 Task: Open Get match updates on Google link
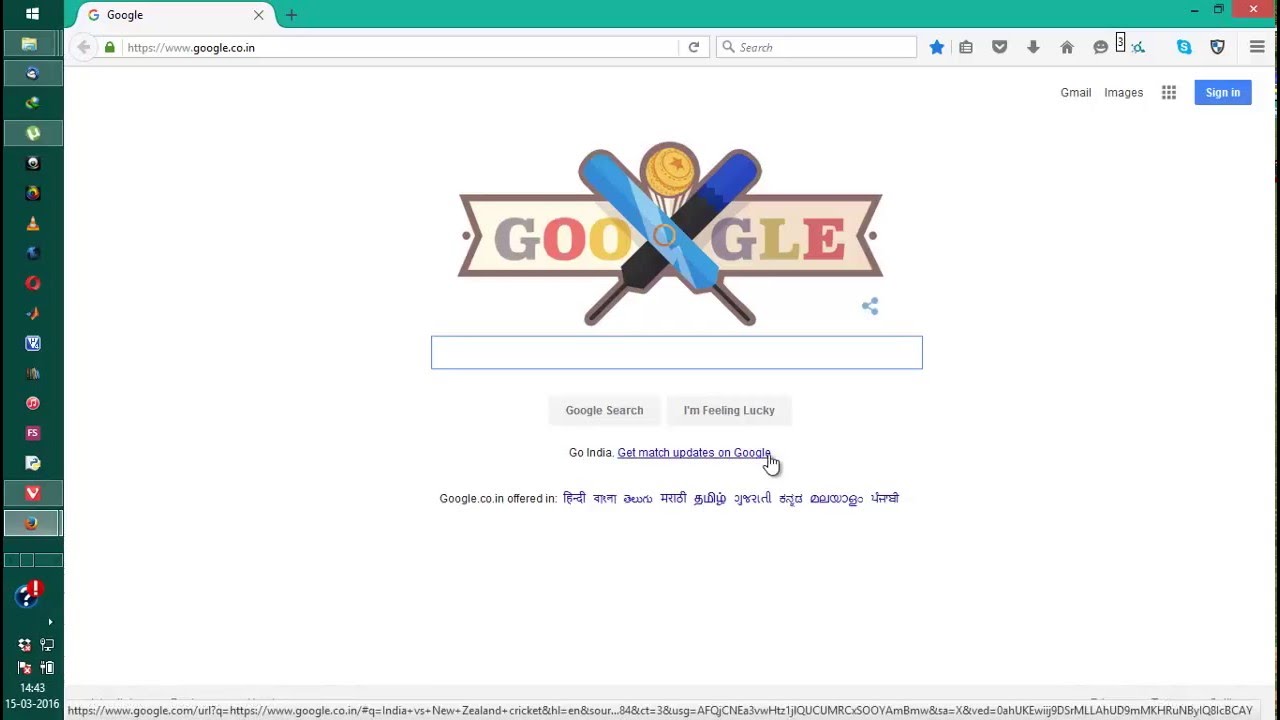694,453
